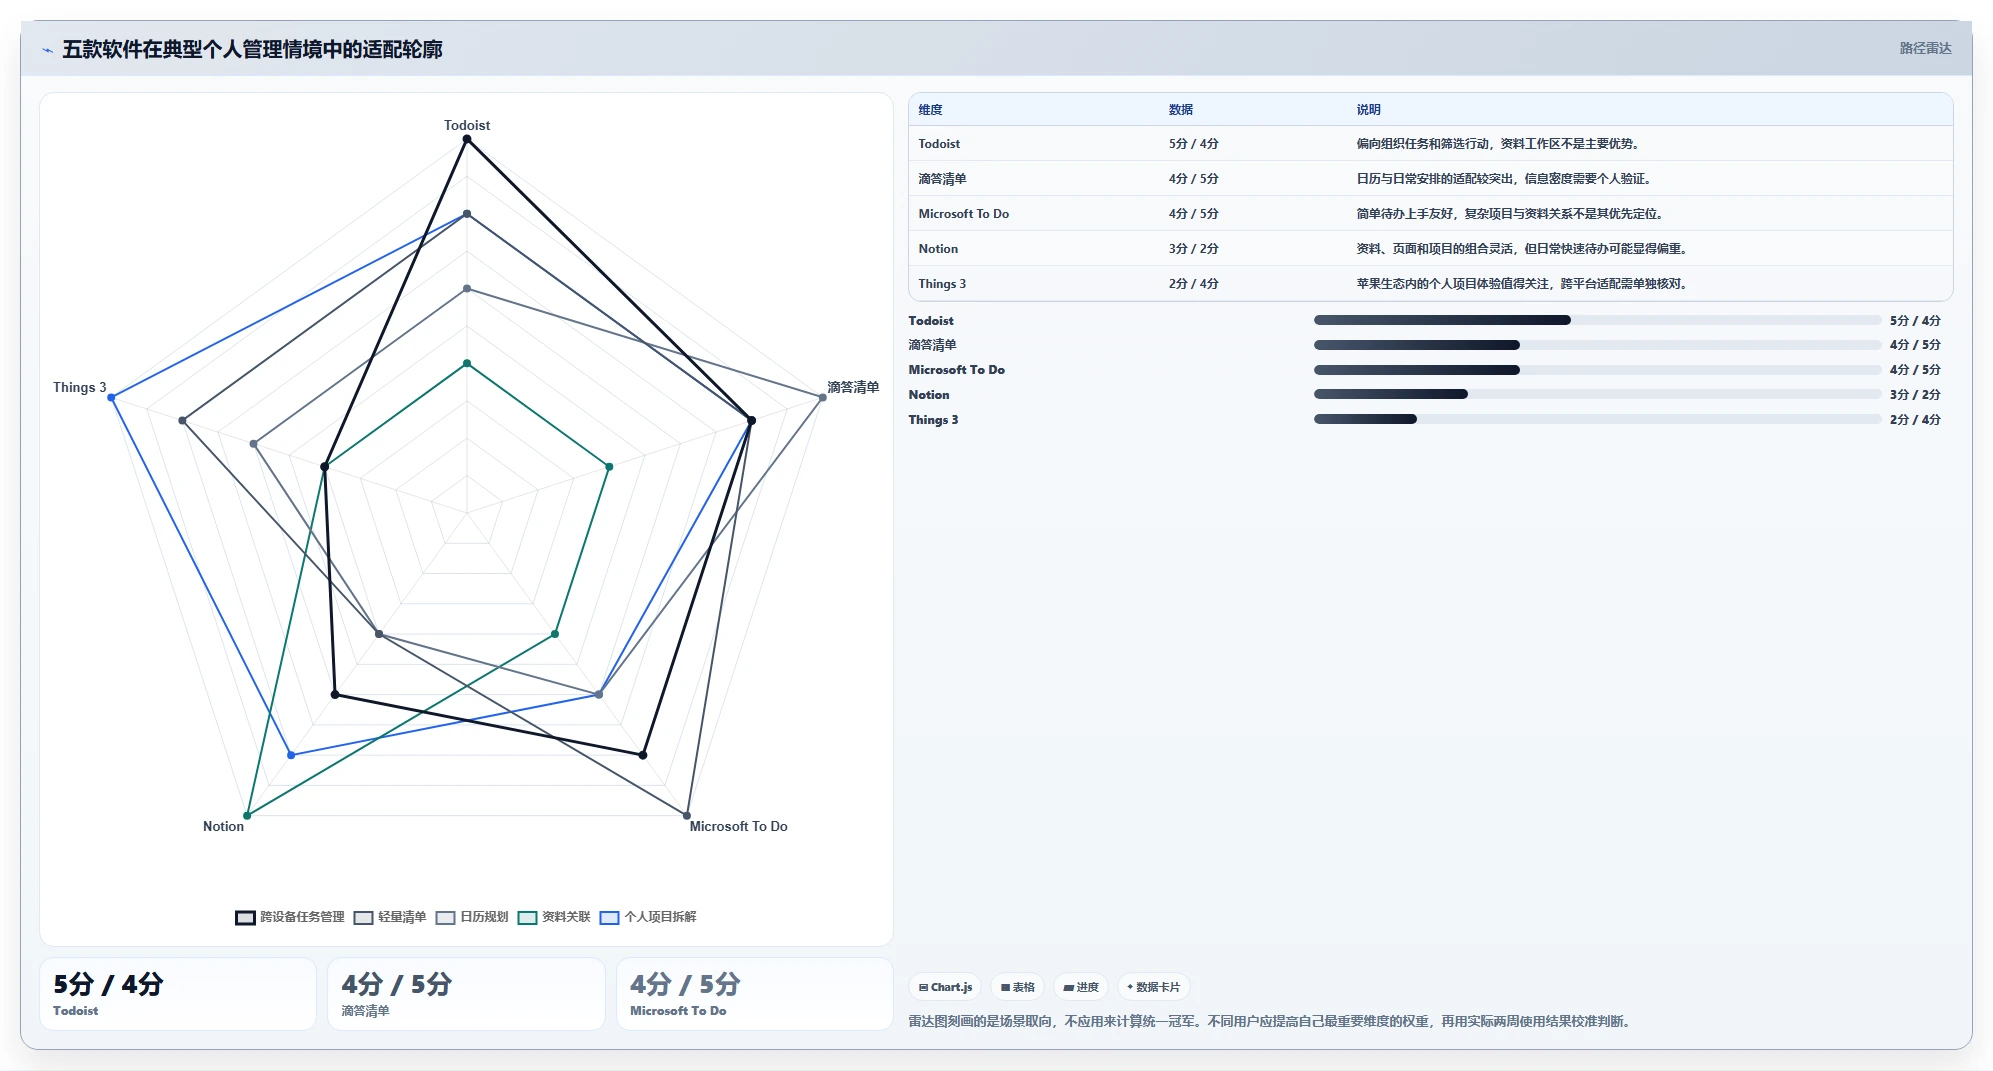Select the Microsoft To Do table row name
1993x1071 pixels.
point(964,214)
